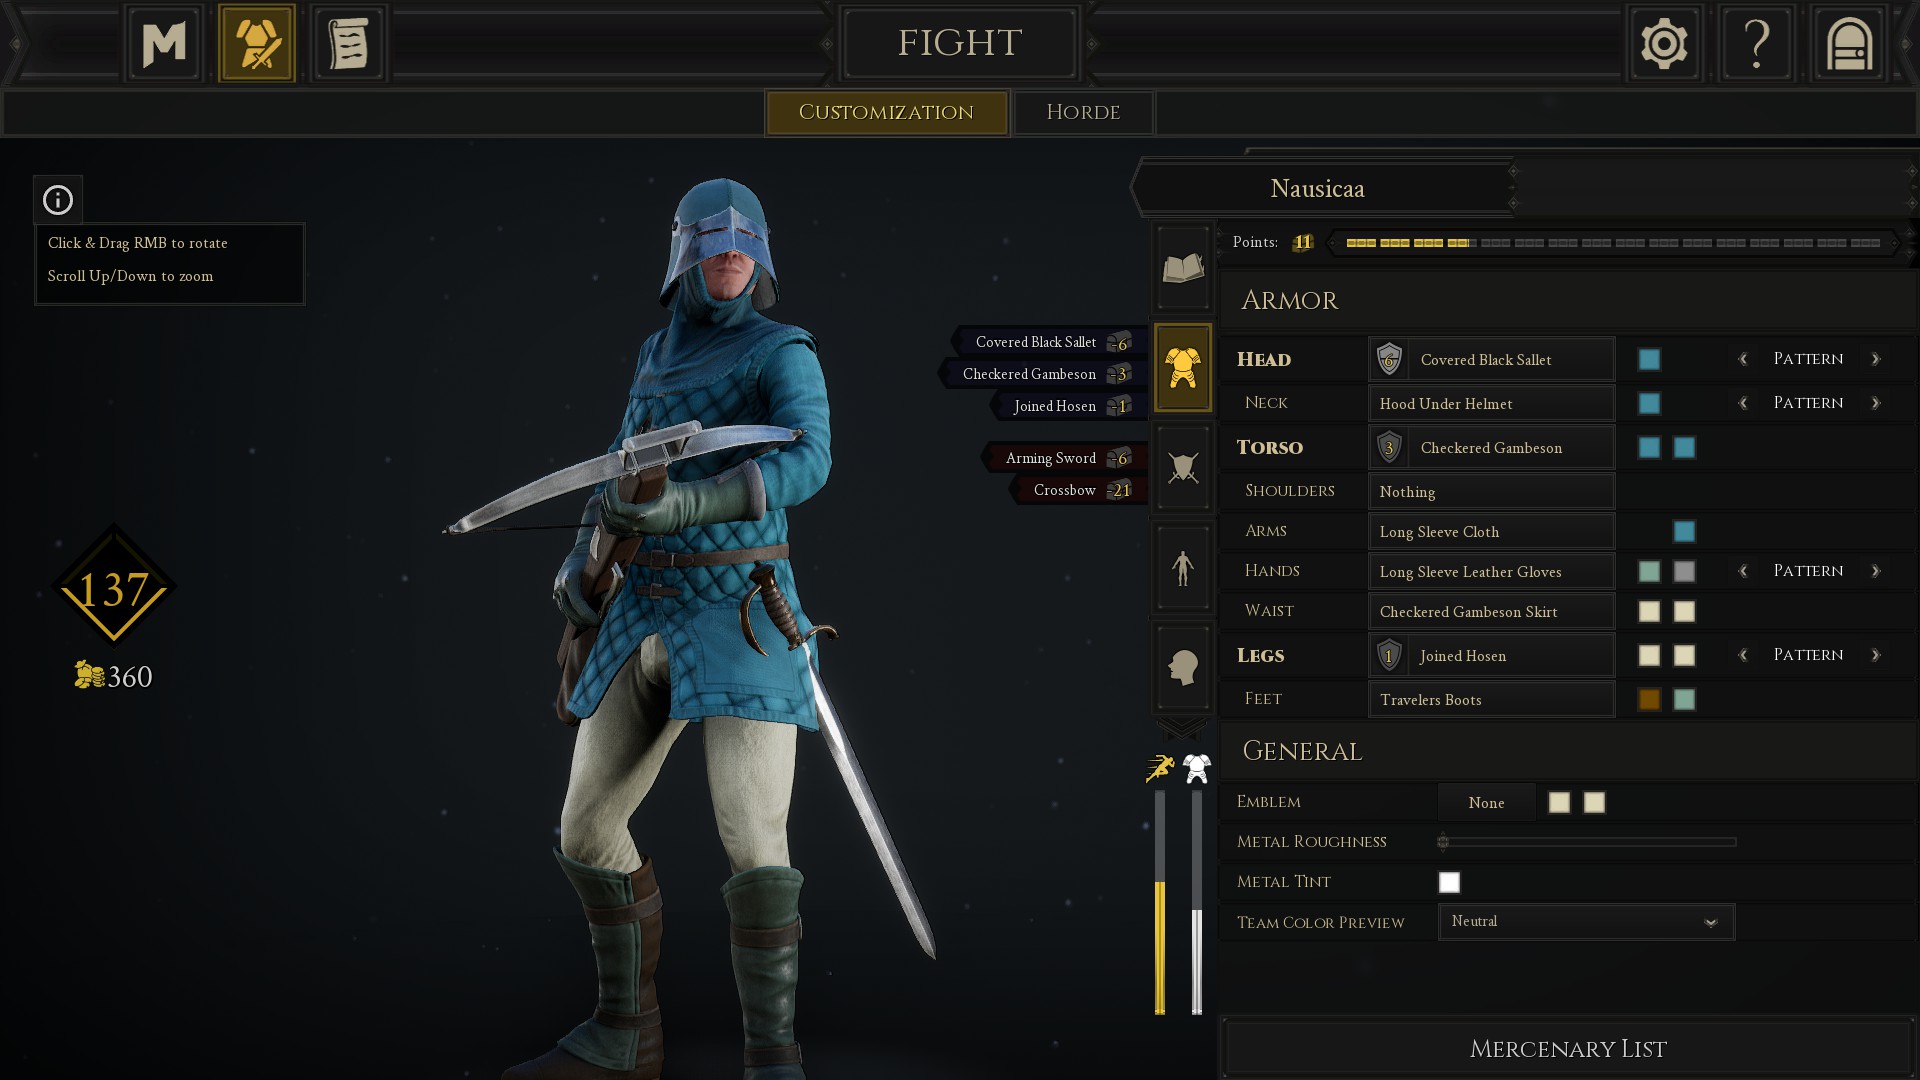Open the Mercenary List
Viewport: 1920px width, 1080px height.
[x=1567, y=1049]
